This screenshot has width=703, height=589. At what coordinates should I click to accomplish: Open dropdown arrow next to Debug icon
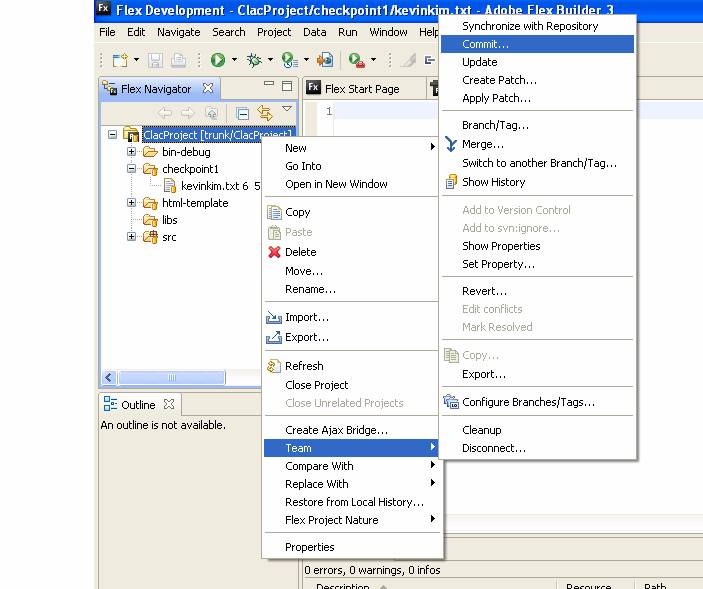click(x=270, y=60)
